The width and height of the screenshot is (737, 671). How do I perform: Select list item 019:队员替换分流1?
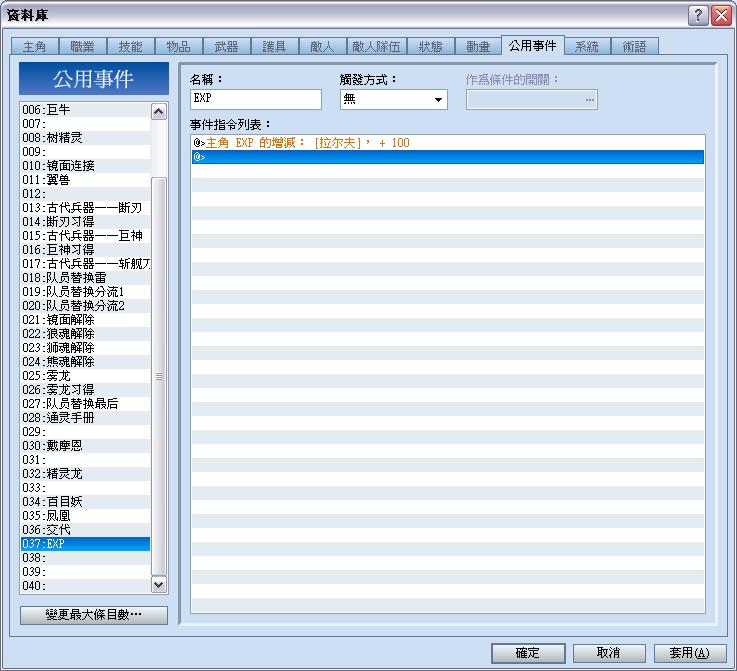click(x=86, y=292)
